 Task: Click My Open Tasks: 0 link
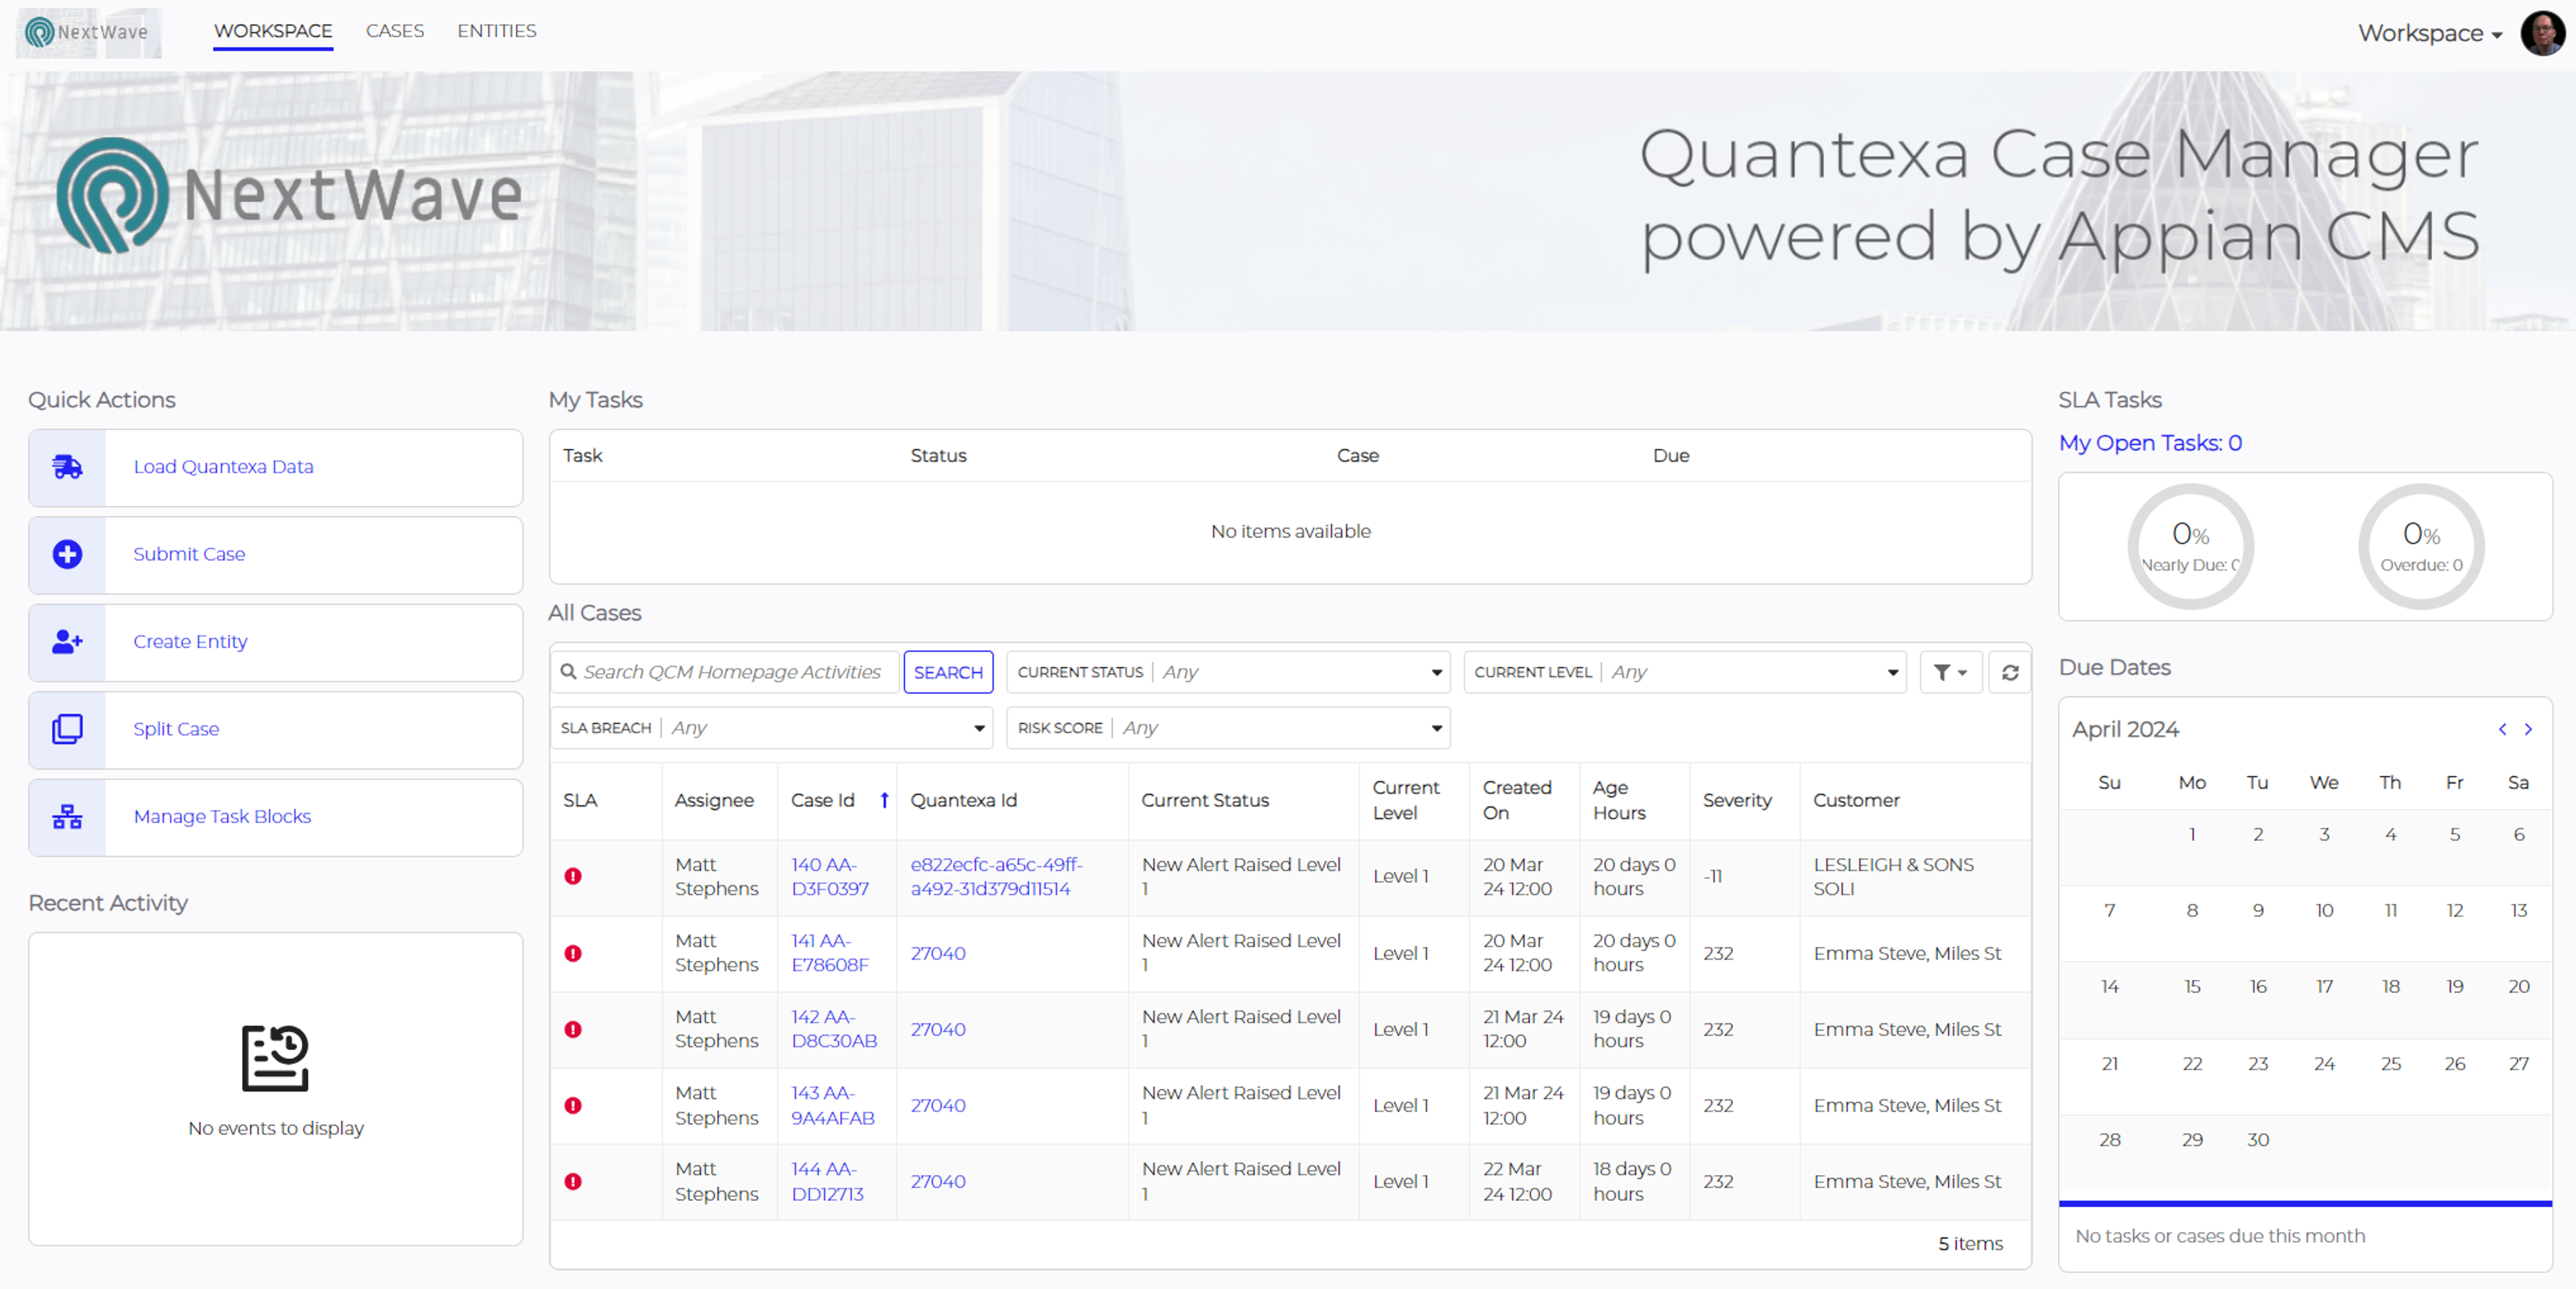2150,443
